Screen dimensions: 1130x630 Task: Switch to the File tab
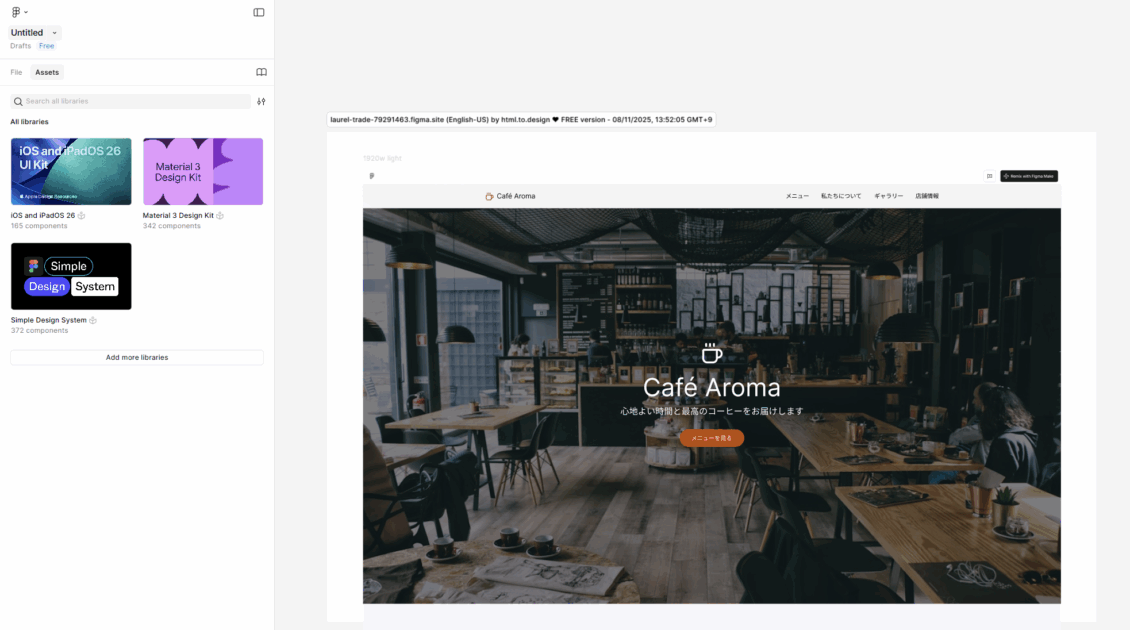pyautogui.click(x=16, y=72)
